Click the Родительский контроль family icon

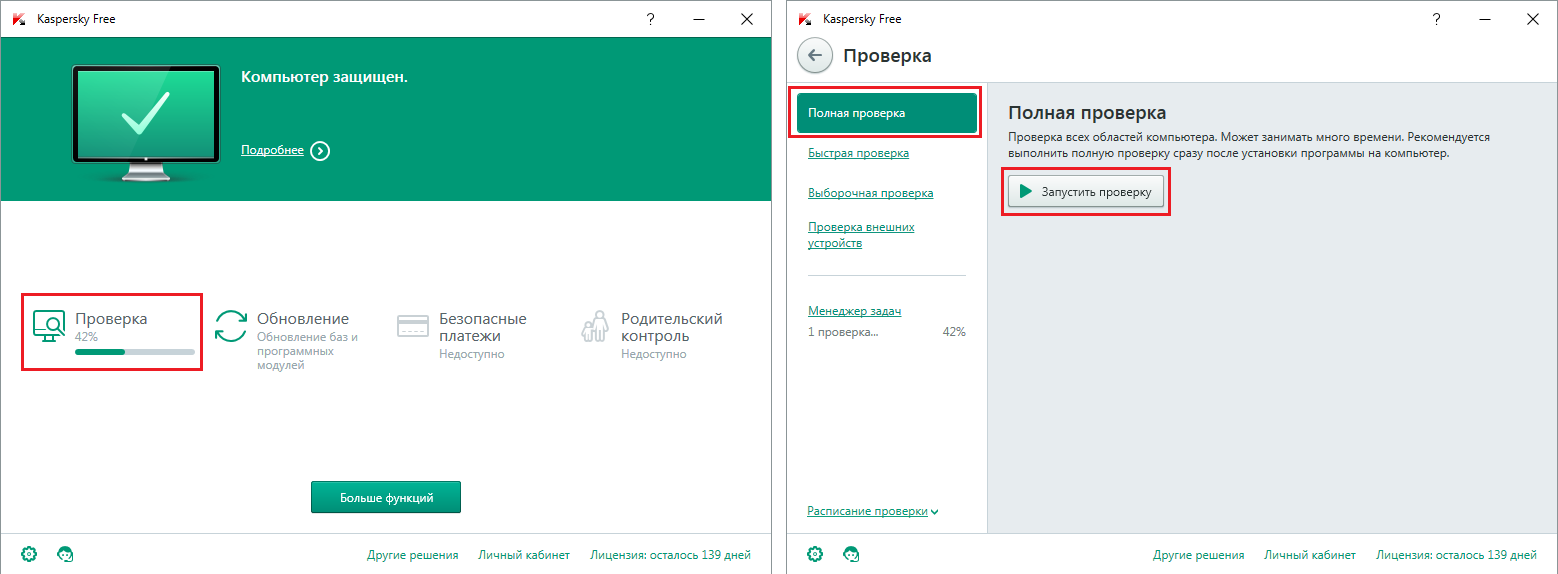click(x=595, y=326)
